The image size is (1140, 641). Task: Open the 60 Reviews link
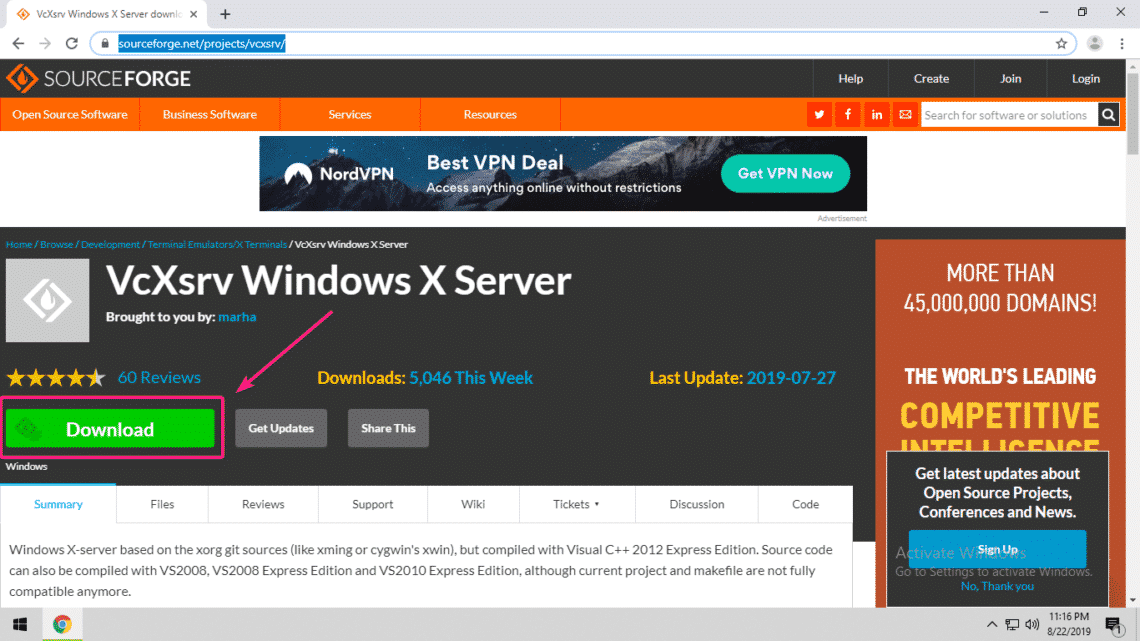[159, 378]
